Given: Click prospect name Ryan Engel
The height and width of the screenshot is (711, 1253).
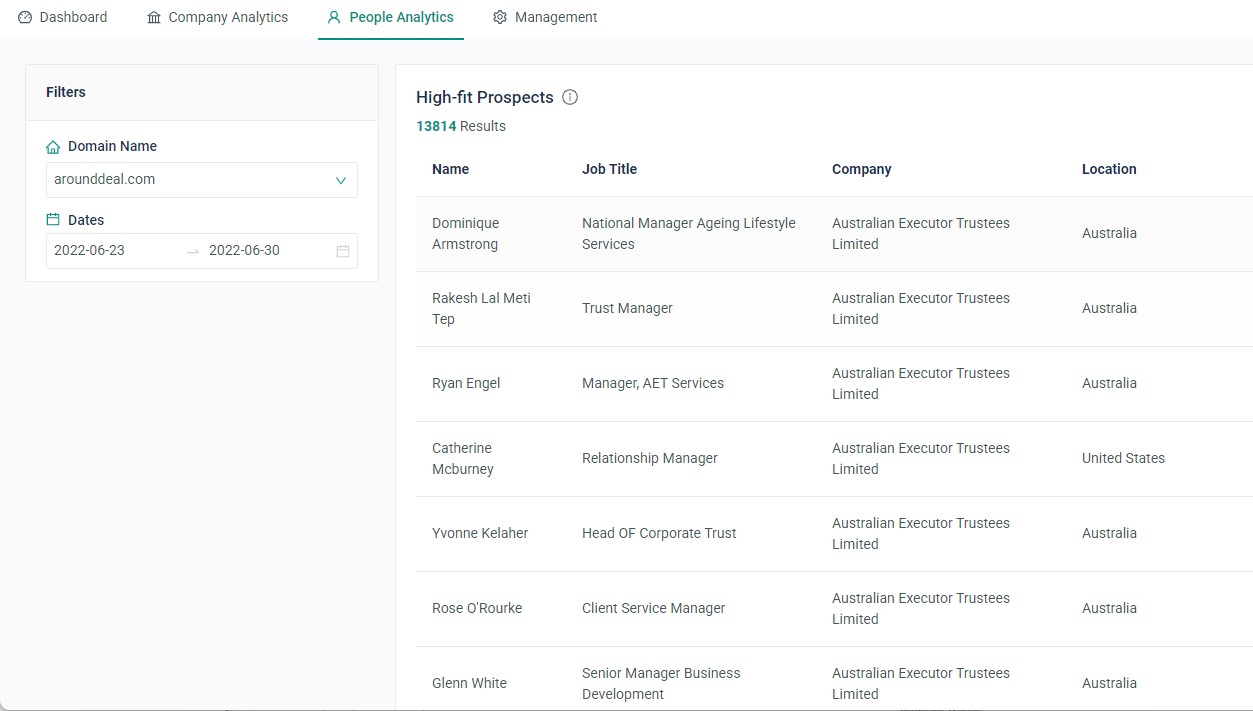Looking at the screenshot, I should pyautogui.click(x=466, y=383).
